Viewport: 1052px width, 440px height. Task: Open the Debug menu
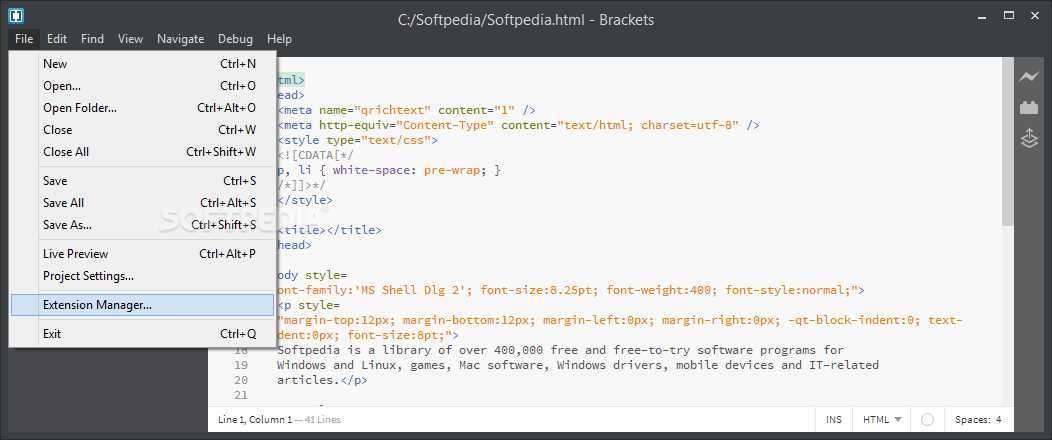coord(235,39)
